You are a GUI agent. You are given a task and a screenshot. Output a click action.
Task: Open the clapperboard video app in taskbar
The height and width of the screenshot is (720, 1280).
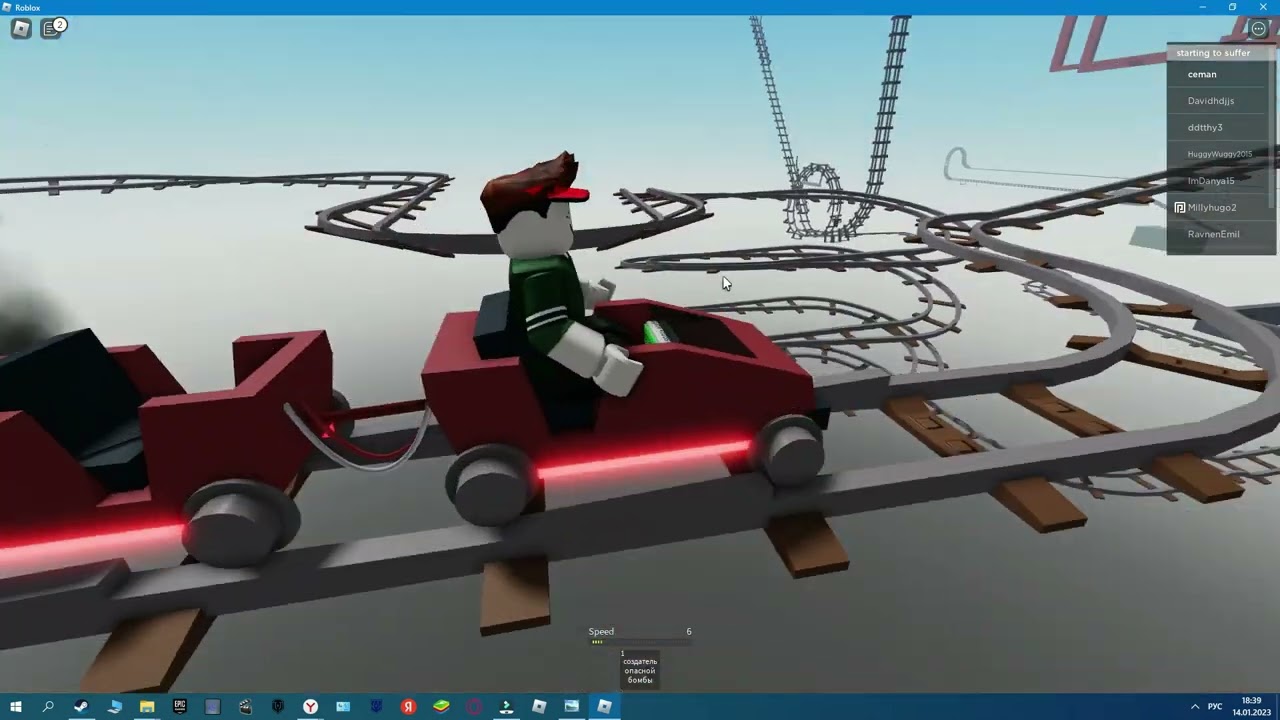click(x=245, y=706)
